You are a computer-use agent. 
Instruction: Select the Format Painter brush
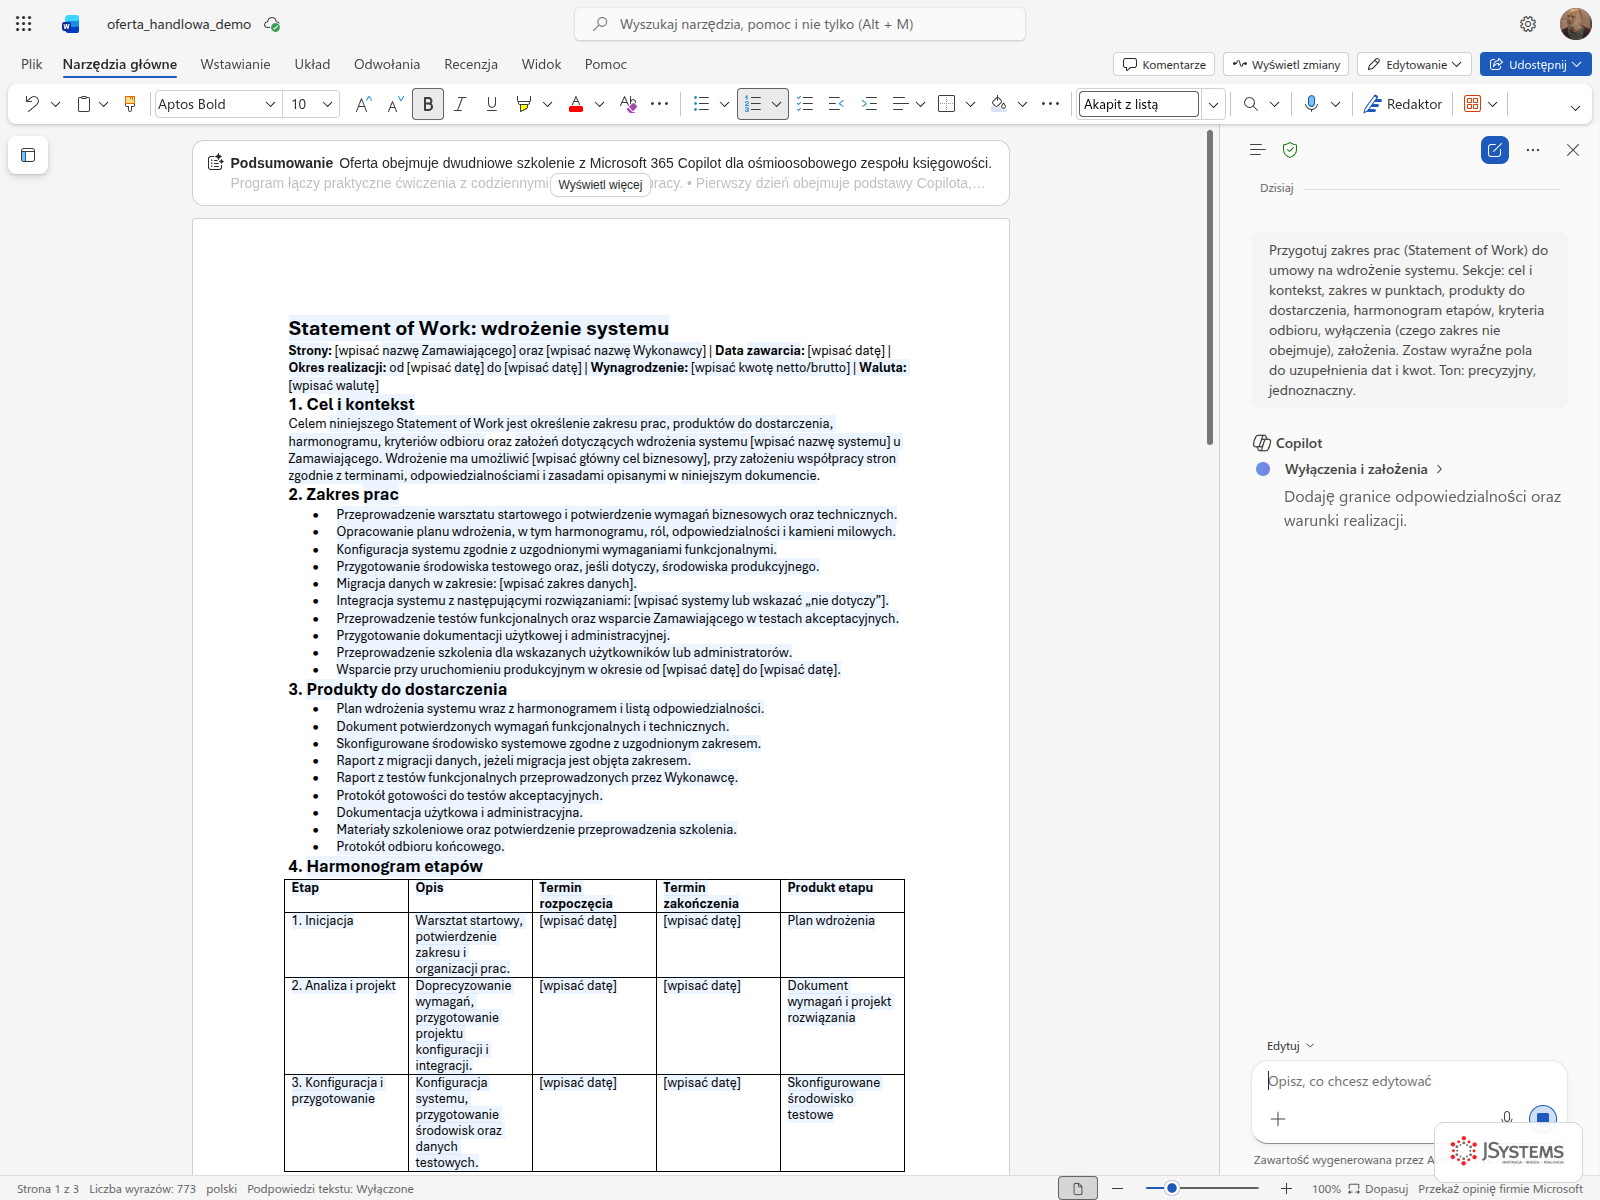130,104
